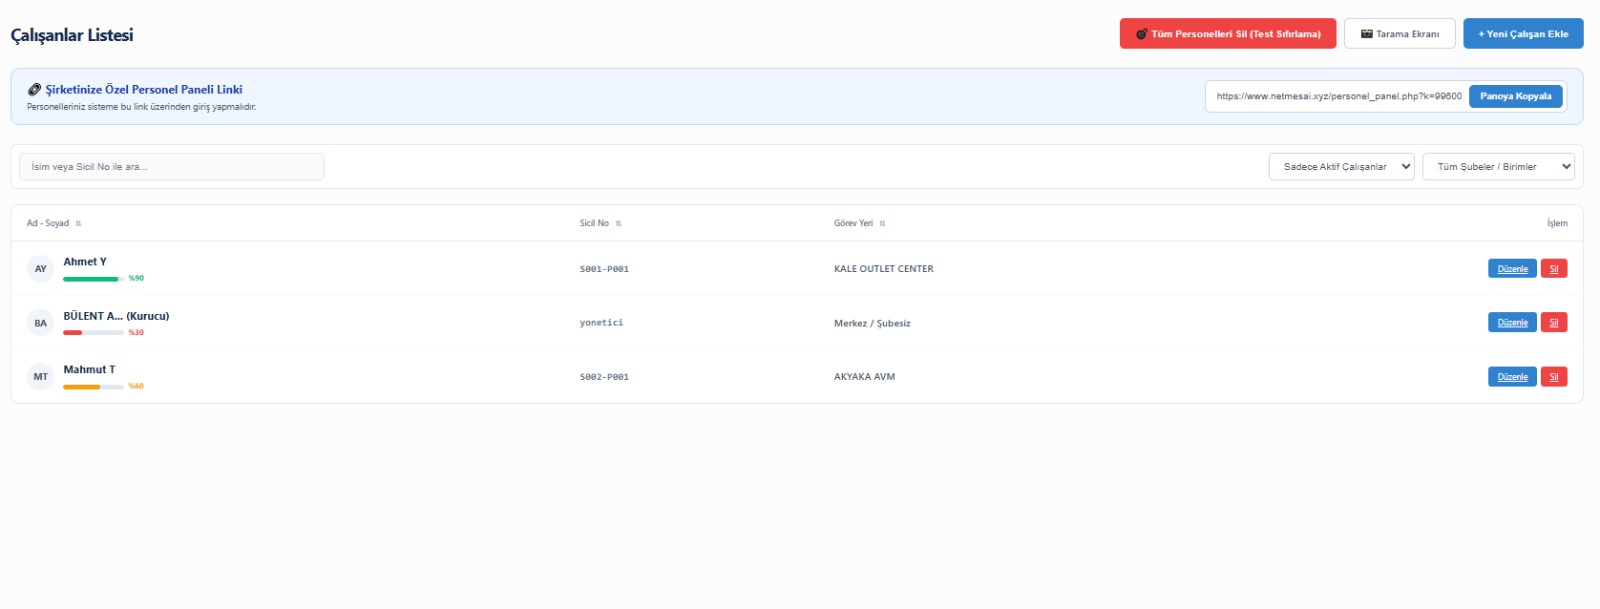Click Sil for Ahmet Y
Screen dimensions: 1600x609
(x=1554, y=268)
